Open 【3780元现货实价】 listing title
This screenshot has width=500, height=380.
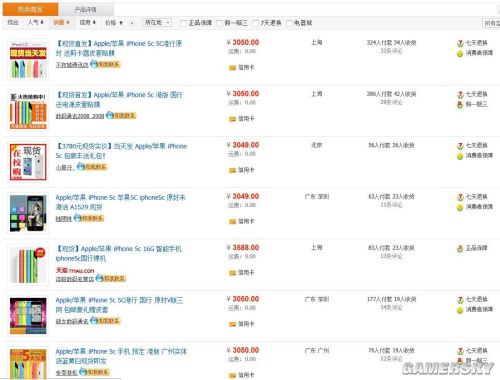pyautogui.click(x=121, y=151)
